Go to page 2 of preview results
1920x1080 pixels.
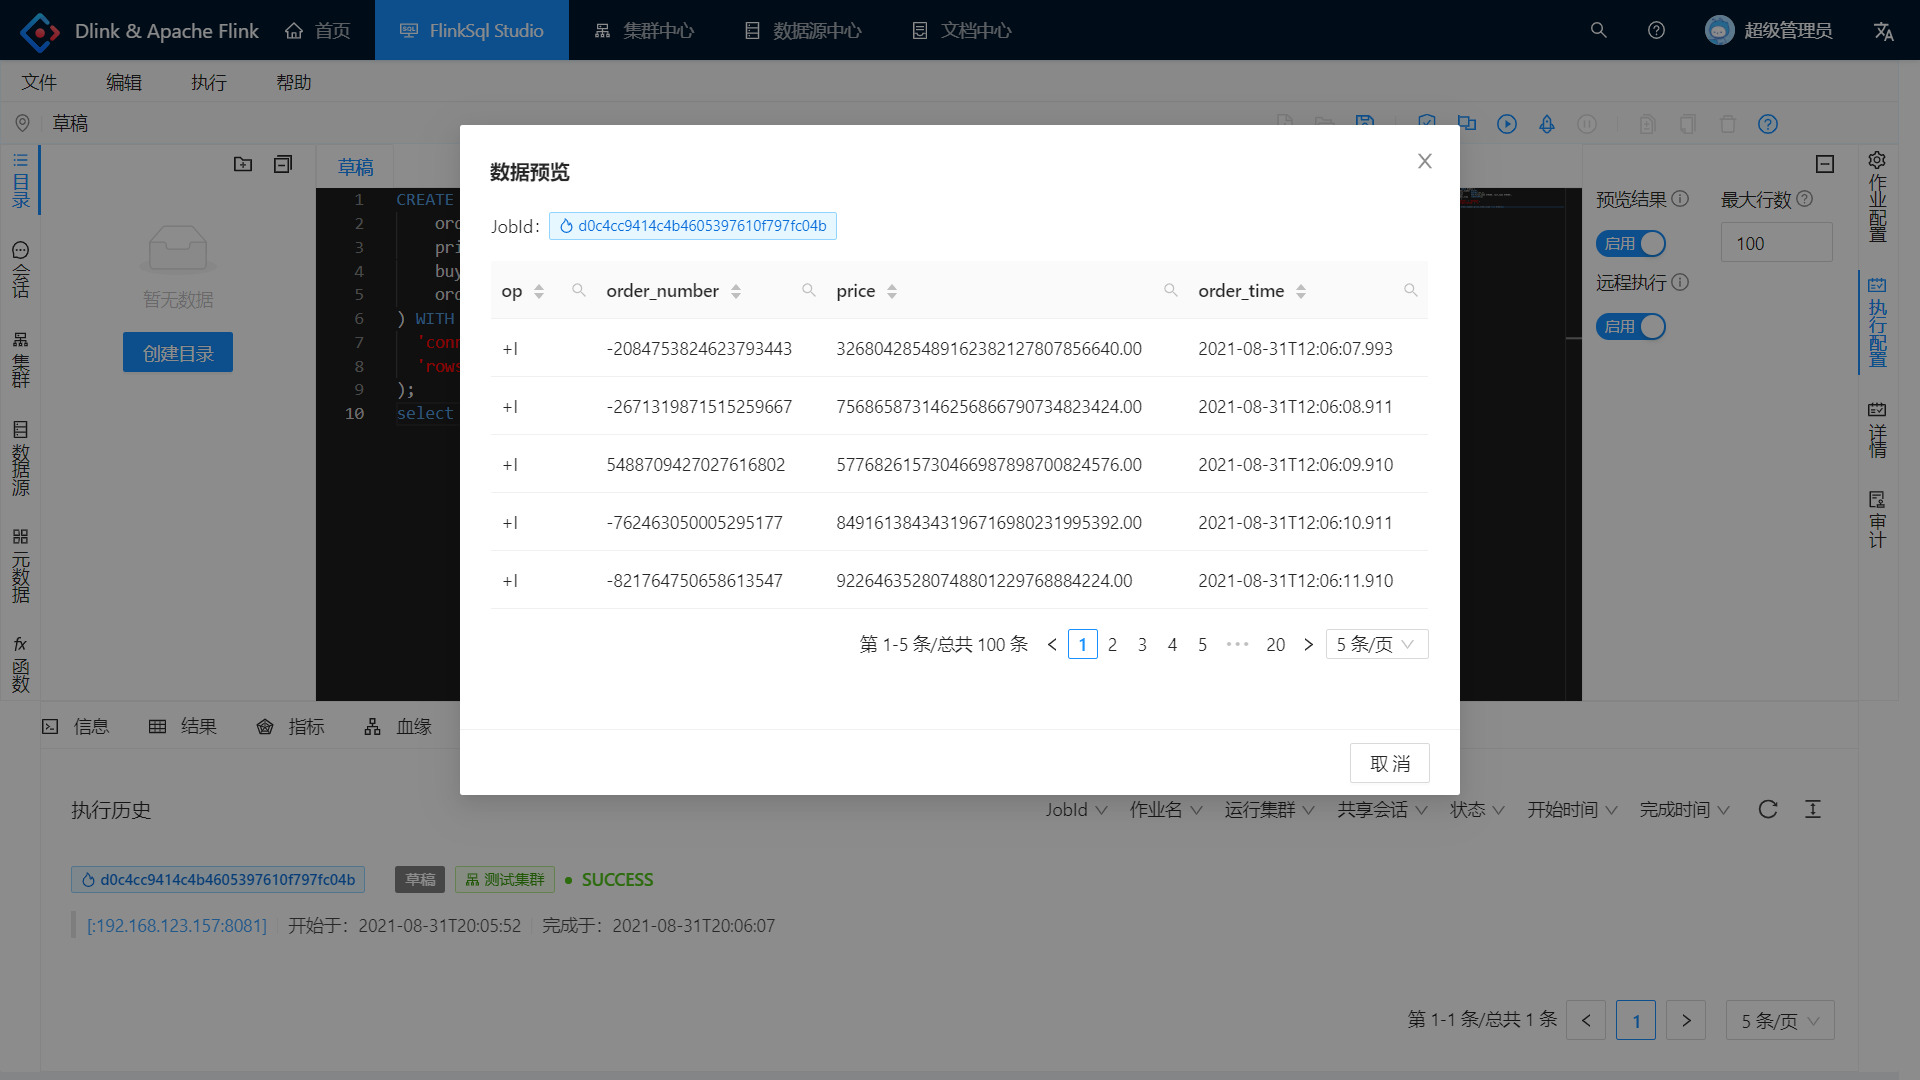(1112, 645)
